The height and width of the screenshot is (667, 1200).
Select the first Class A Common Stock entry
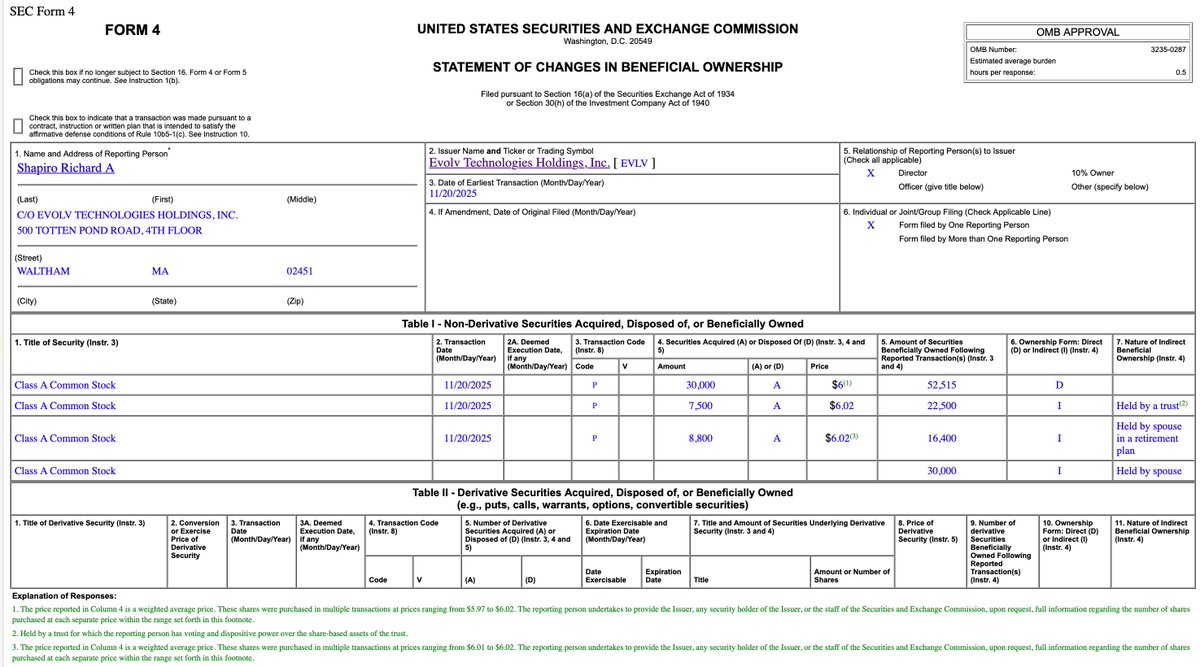tap(64, 384)
